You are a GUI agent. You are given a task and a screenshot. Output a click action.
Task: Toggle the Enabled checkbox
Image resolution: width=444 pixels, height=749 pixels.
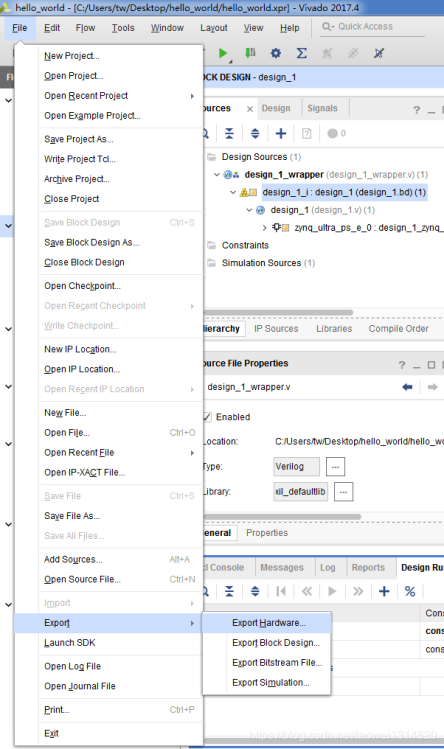click(207, 417)
